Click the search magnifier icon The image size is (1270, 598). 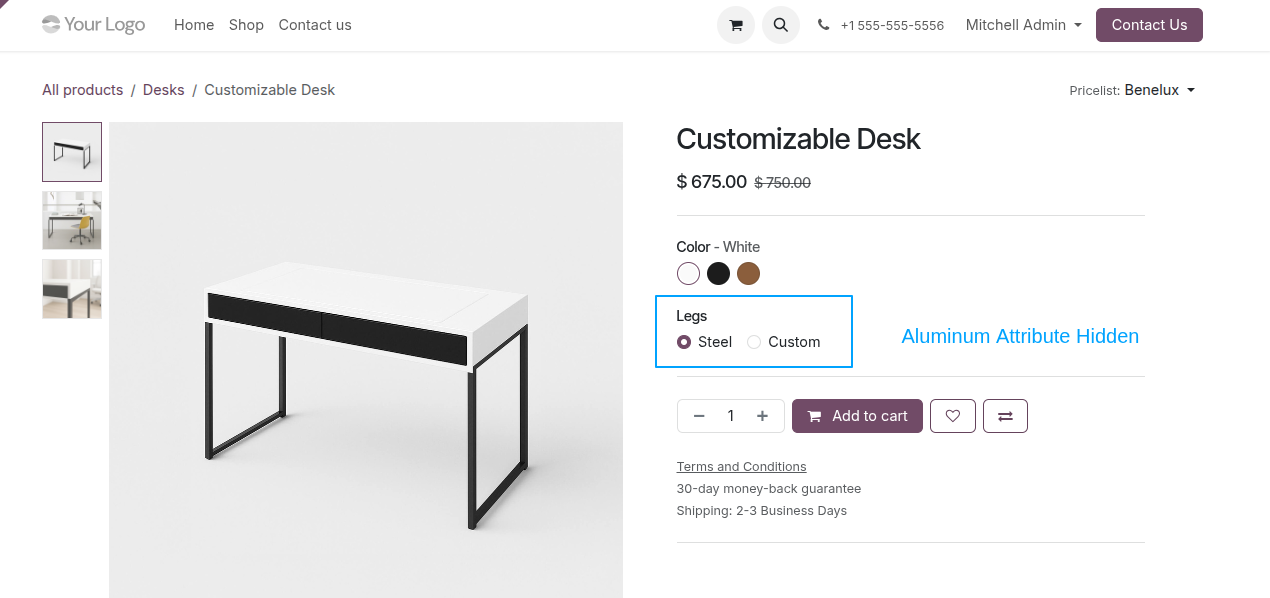pyautogui.click(x=781, y=25)
